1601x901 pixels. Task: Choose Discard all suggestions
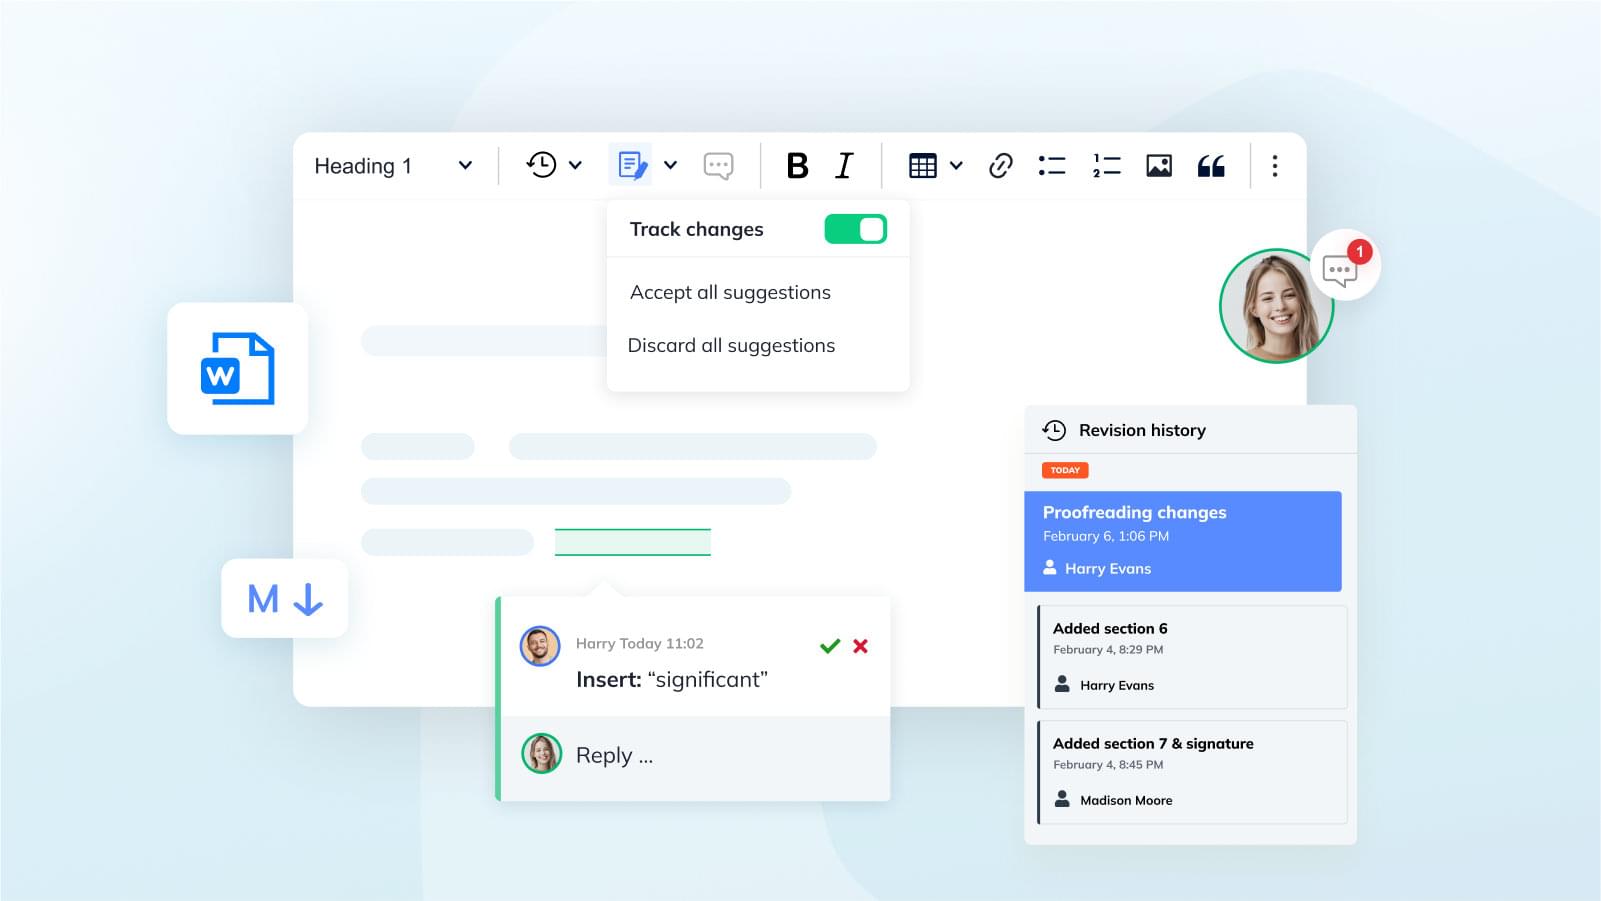coord(731,345)
